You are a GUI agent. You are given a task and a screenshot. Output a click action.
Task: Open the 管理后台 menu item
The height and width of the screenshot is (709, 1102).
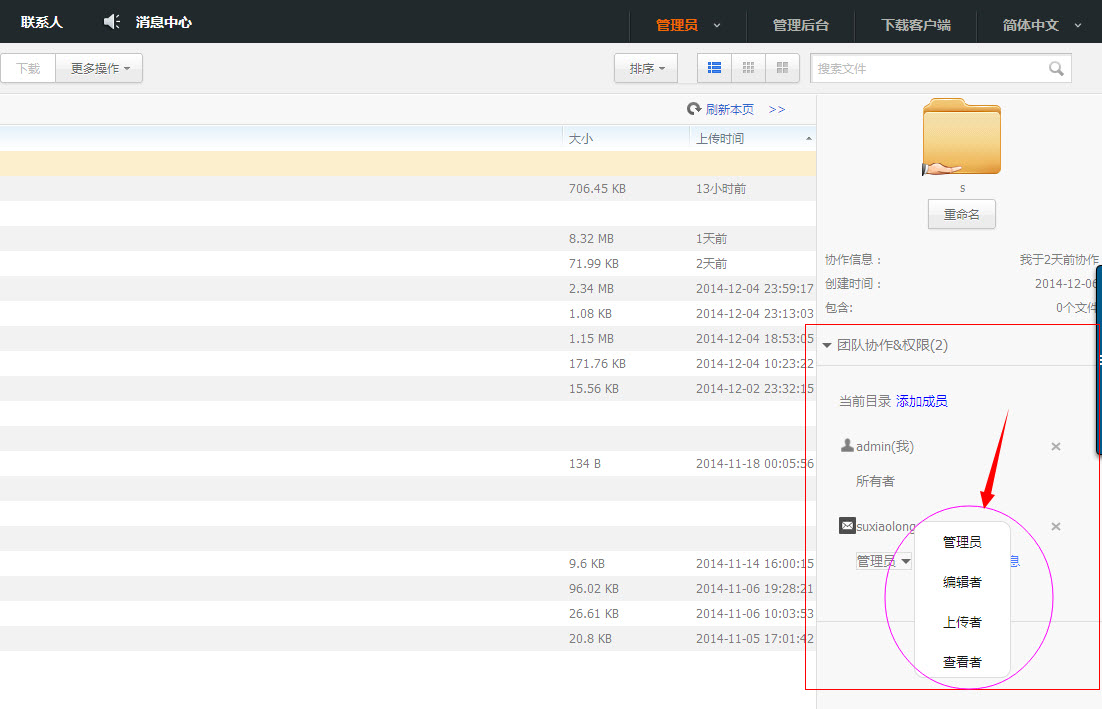click(800, 26)
